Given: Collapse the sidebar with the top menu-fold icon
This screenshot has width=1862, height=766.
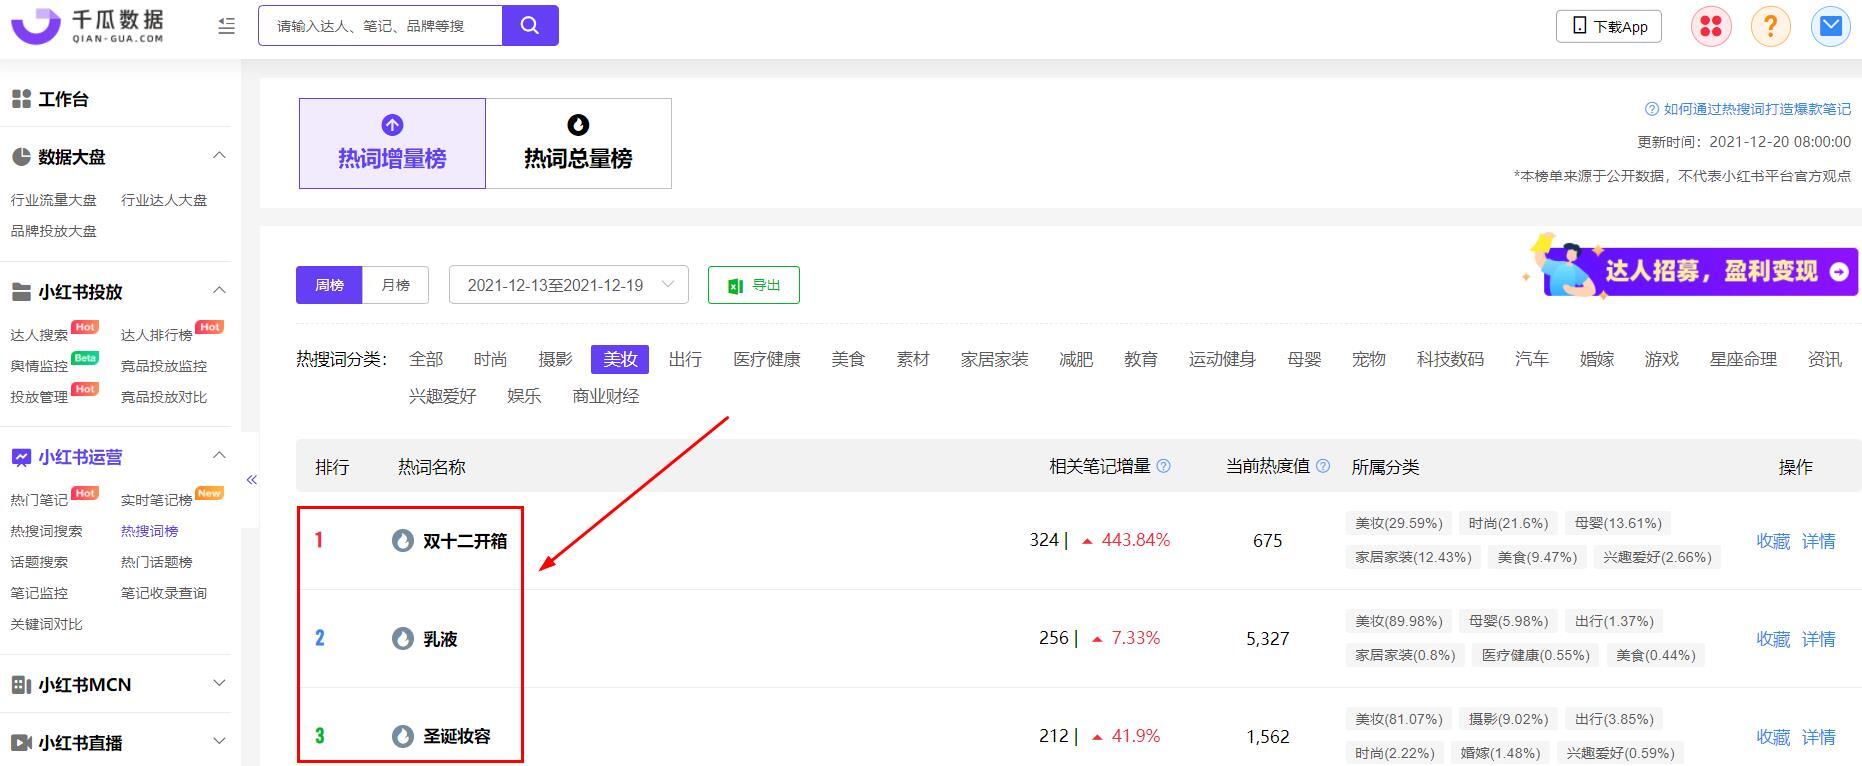Looking at the screenshot, I should 226,26.
